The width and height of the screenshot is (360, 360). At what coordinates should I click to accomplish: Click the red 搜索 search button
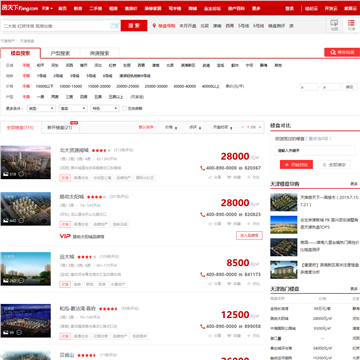134,26
